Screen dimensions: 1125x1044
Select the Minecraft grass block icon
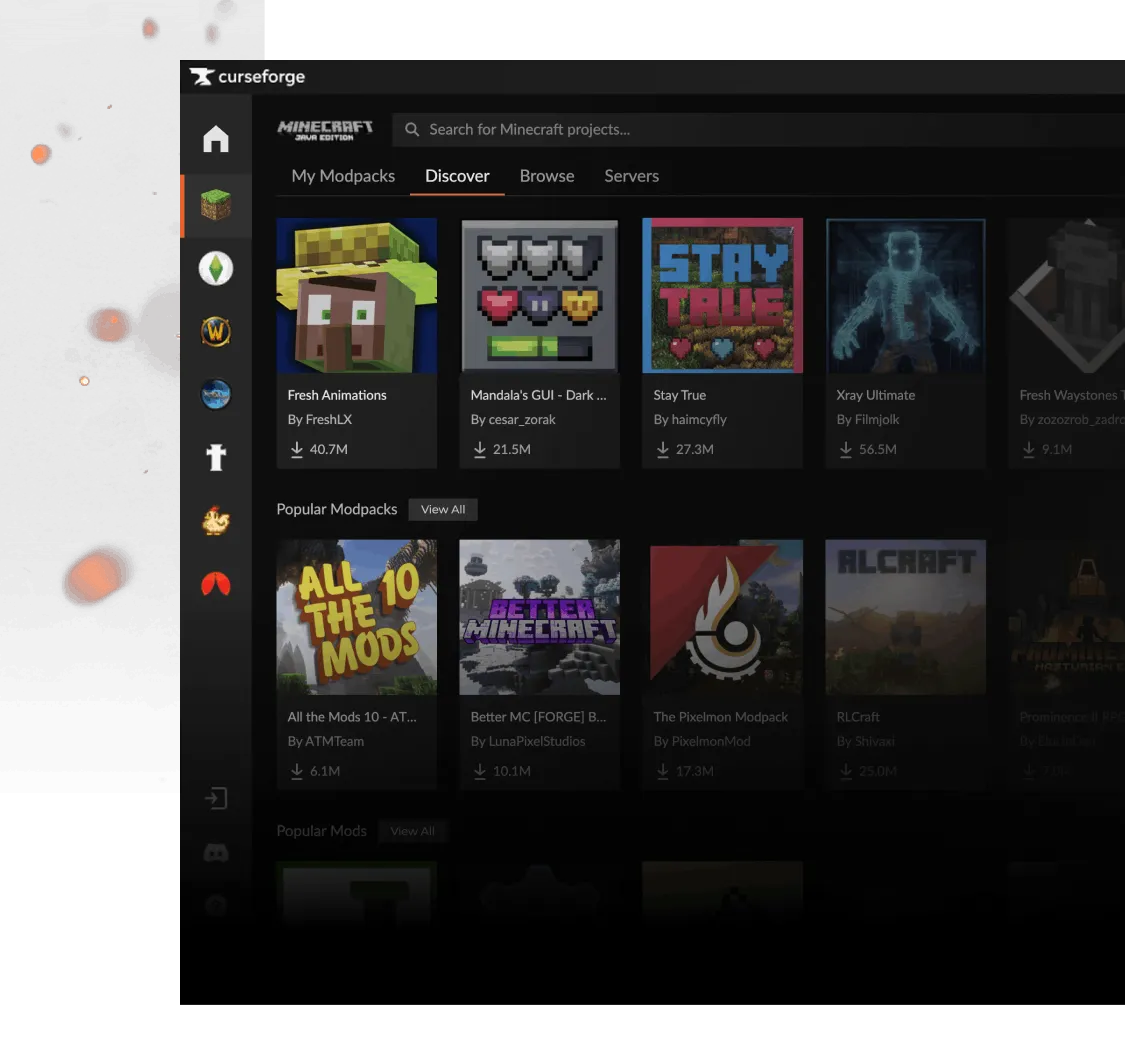click(216, 206)
